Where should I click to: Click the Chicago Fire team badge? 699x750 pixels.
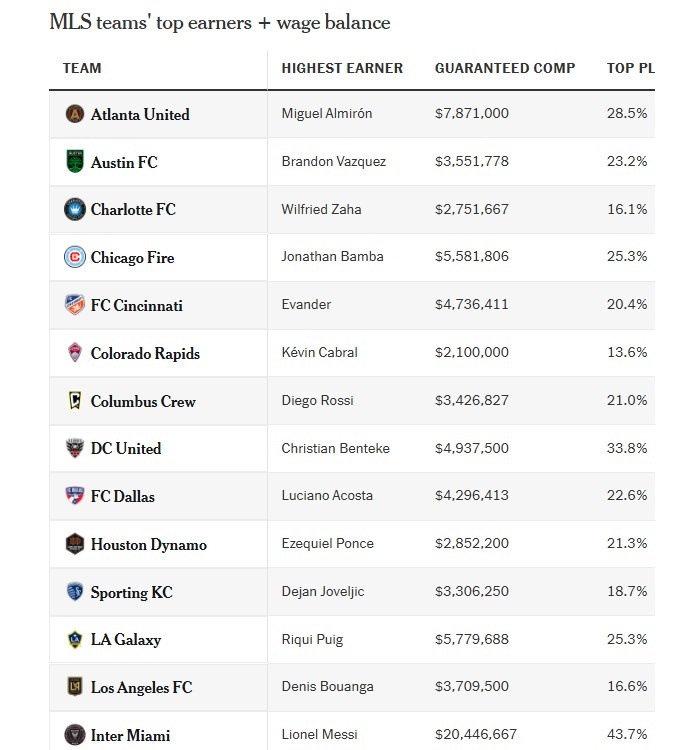click(x=75, y=258)
